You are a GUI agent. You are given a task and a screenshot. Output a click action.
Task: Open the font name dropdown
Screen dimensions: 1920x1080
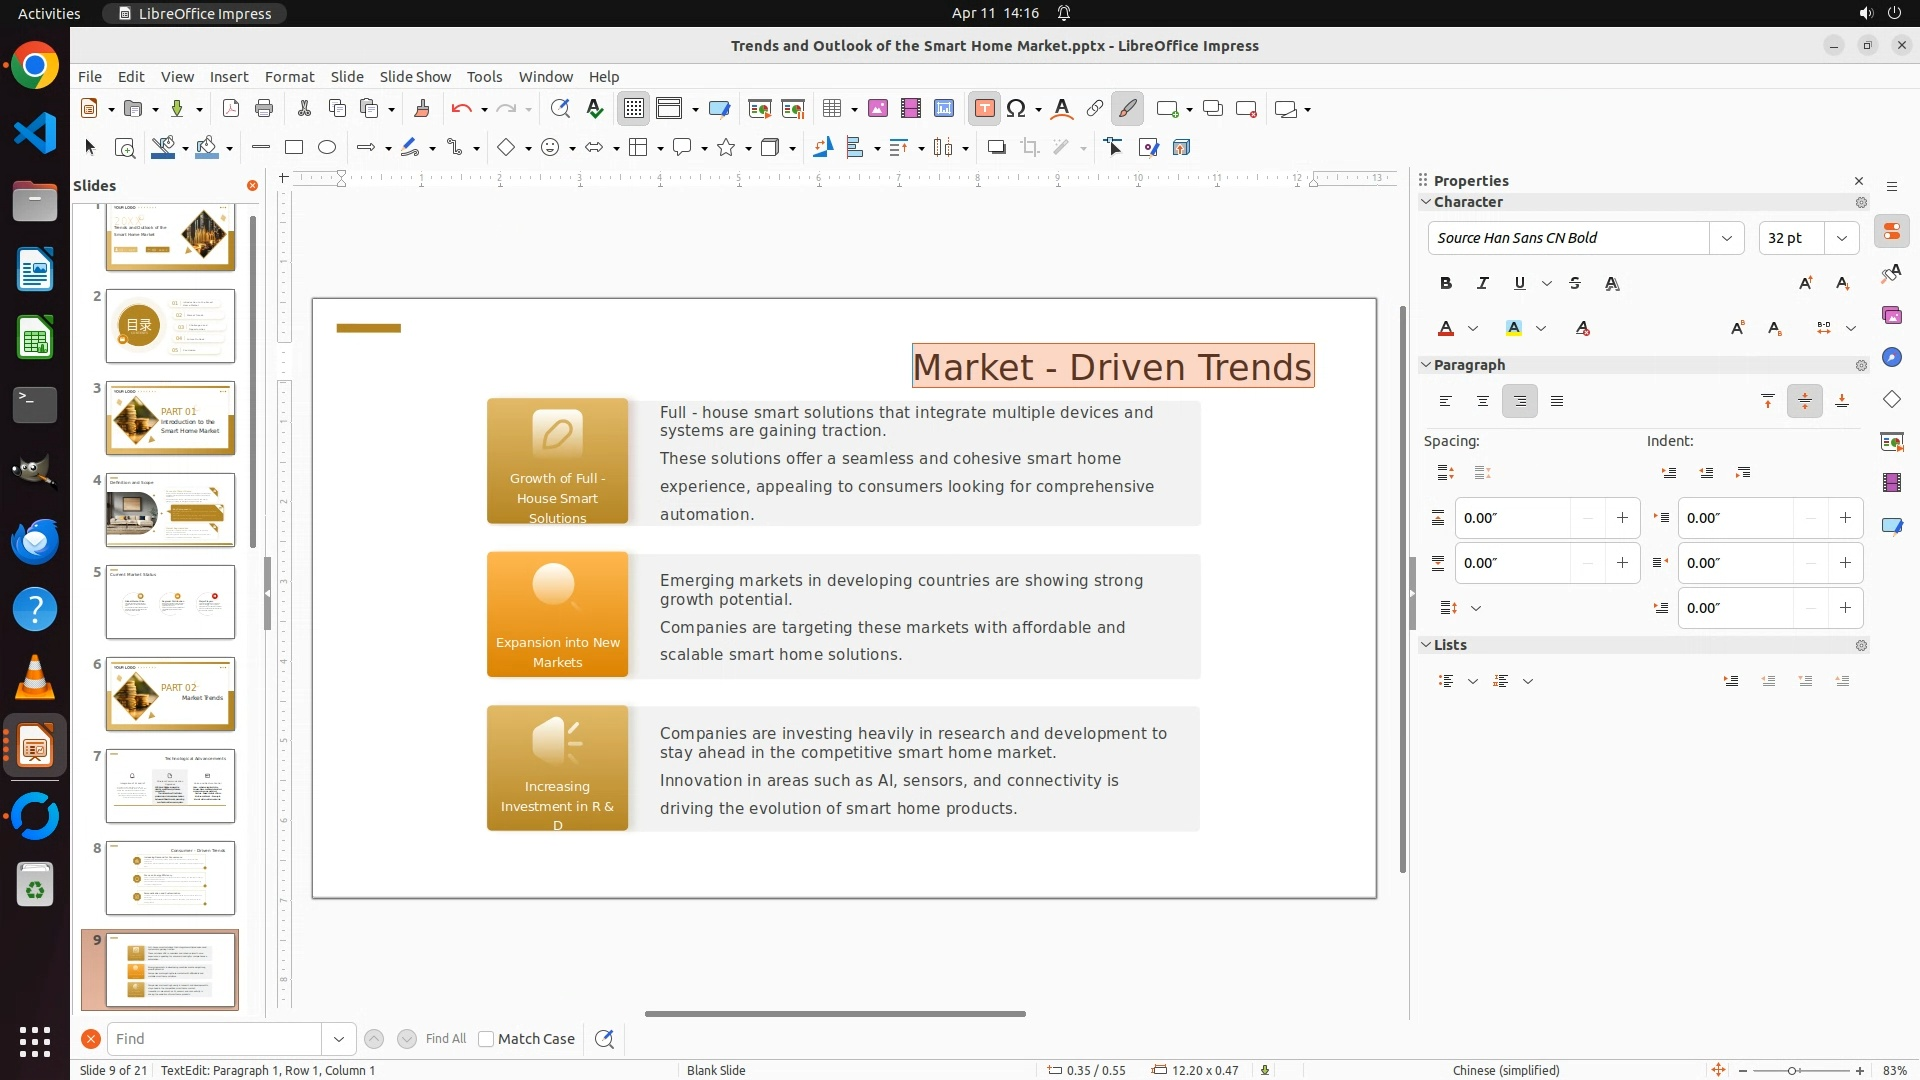1726,238
